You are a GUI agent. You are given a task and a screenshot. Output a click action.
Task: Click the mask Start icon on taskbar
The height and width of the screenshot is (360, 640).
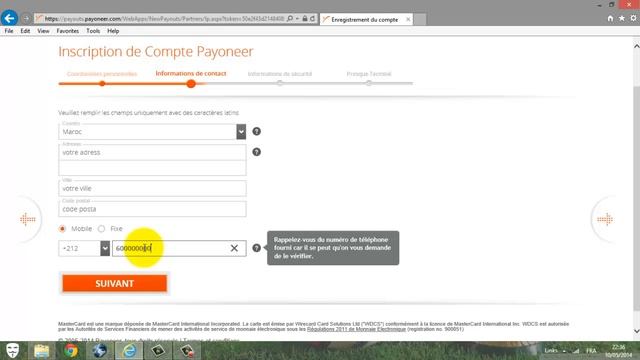[13, 351]
